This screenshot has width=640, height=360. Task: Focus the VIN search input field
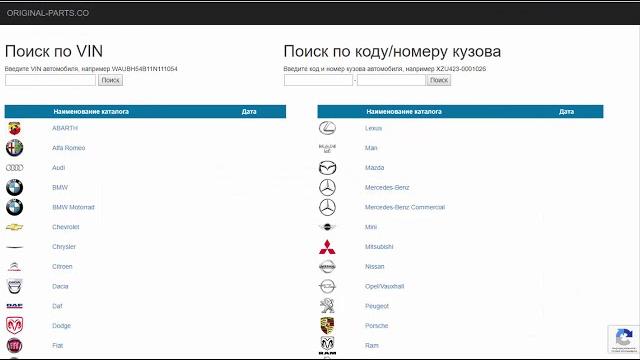[x=51, y=80]
